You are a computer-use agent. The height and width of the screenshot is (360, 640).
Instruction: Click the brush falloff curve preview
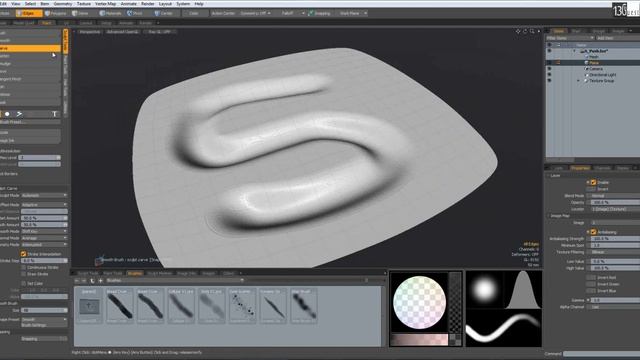[523, 290]
